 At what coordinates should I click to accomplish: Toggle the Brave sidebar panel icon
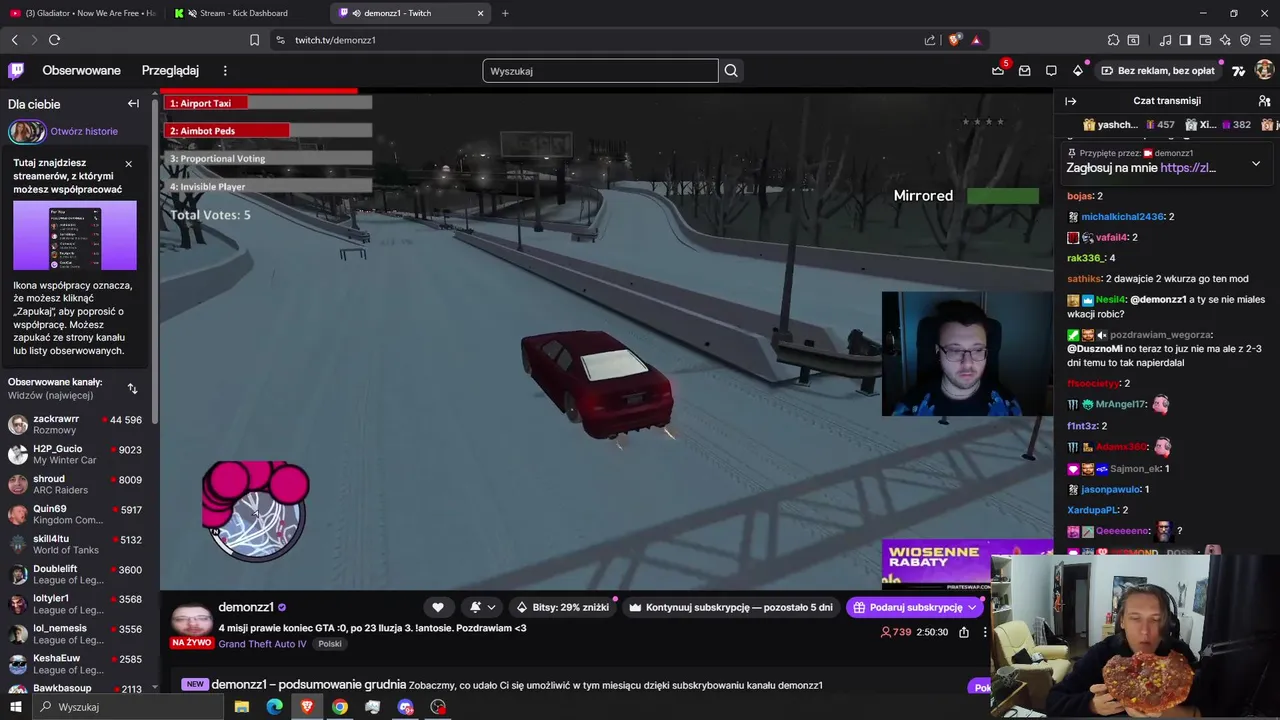point(1185,40)
